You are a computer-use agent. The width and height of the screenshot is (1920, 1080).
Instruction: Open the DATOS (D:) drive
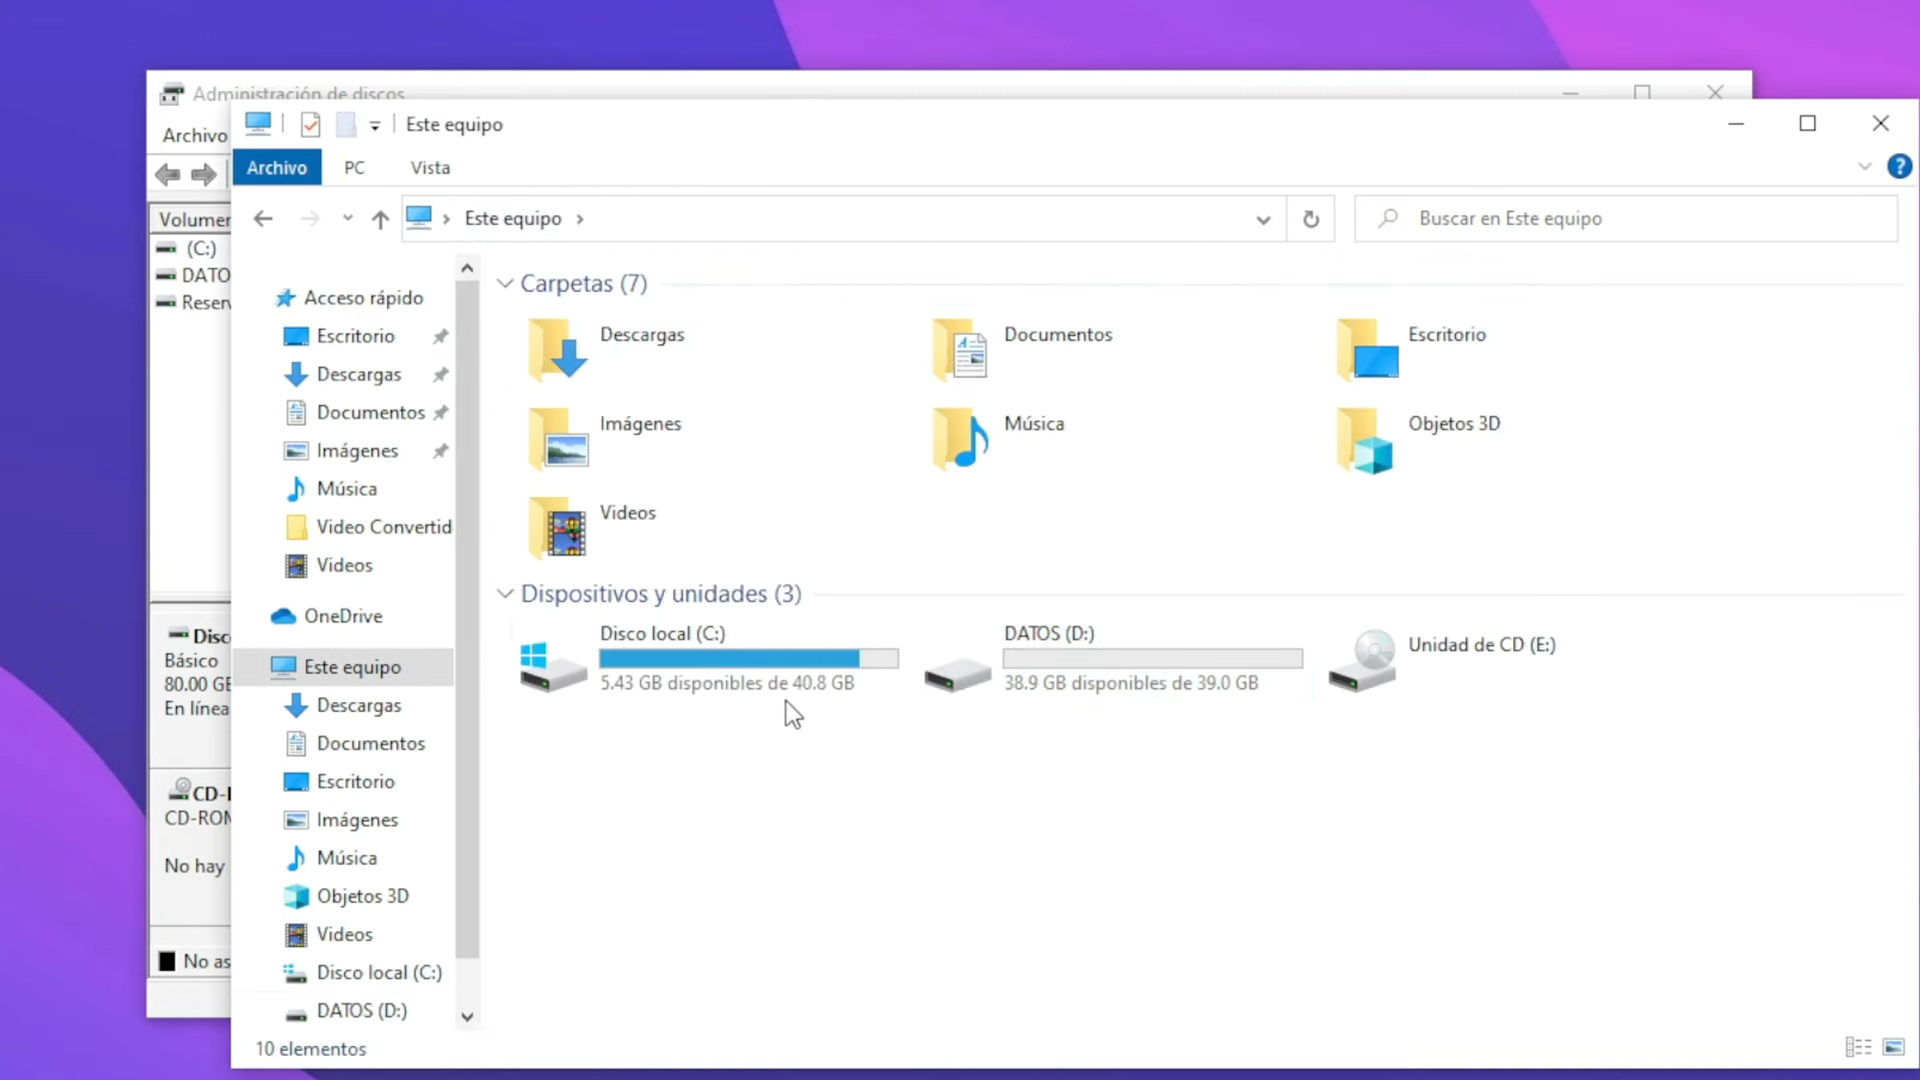tap(1047, 633)
